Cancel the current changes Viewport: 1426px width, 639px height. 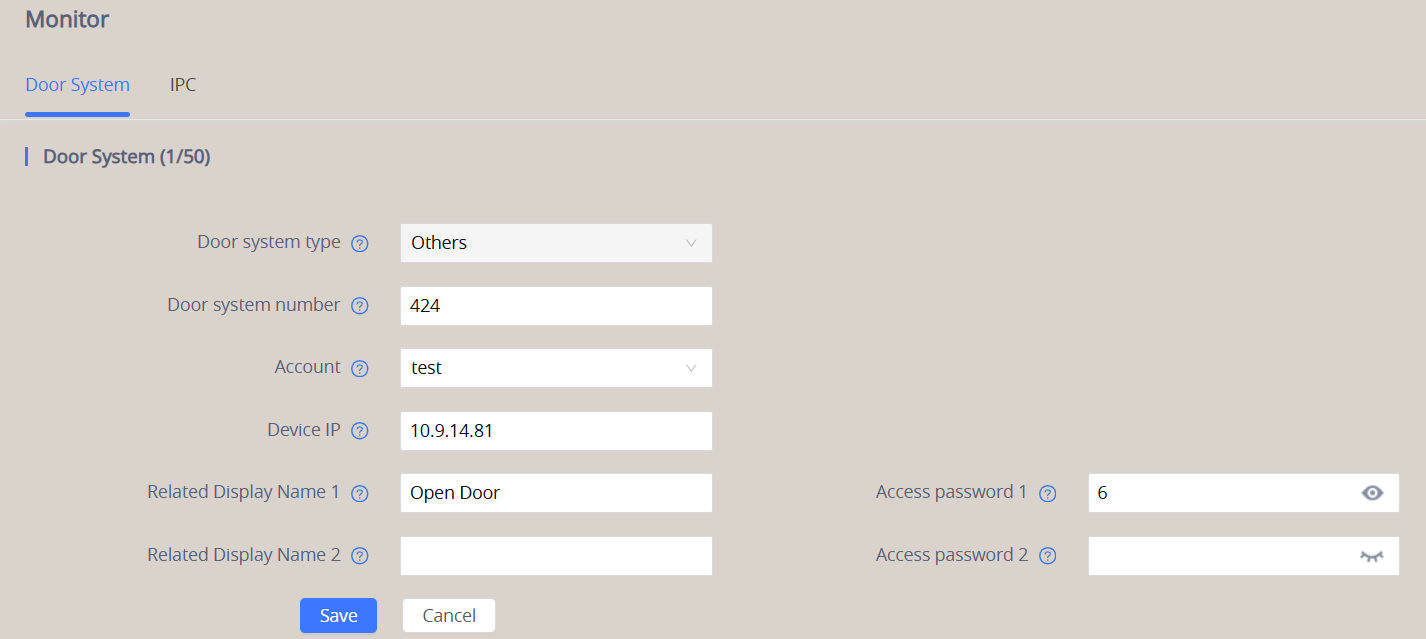[448, 615]
